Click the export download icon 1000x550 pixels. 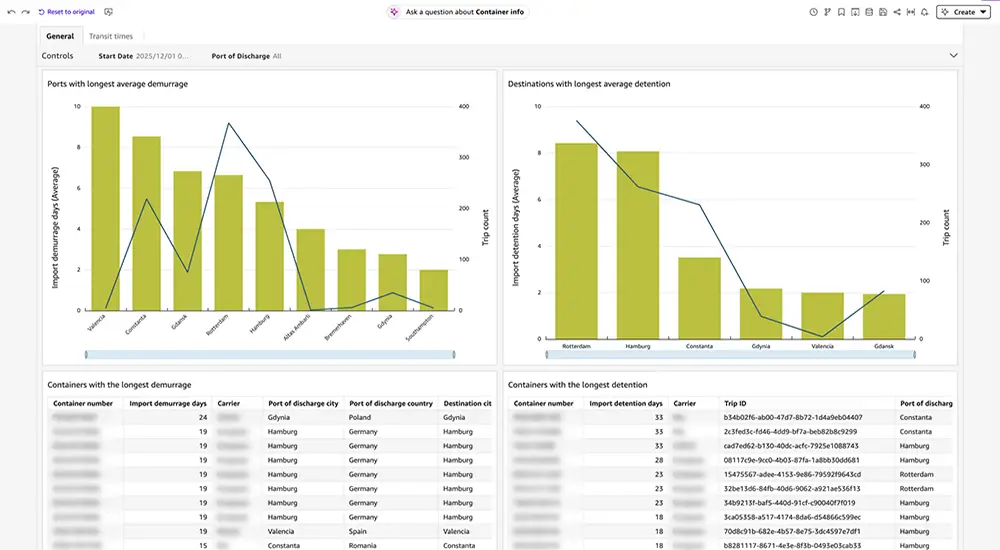pyautogui.click(x=855, y=12)
